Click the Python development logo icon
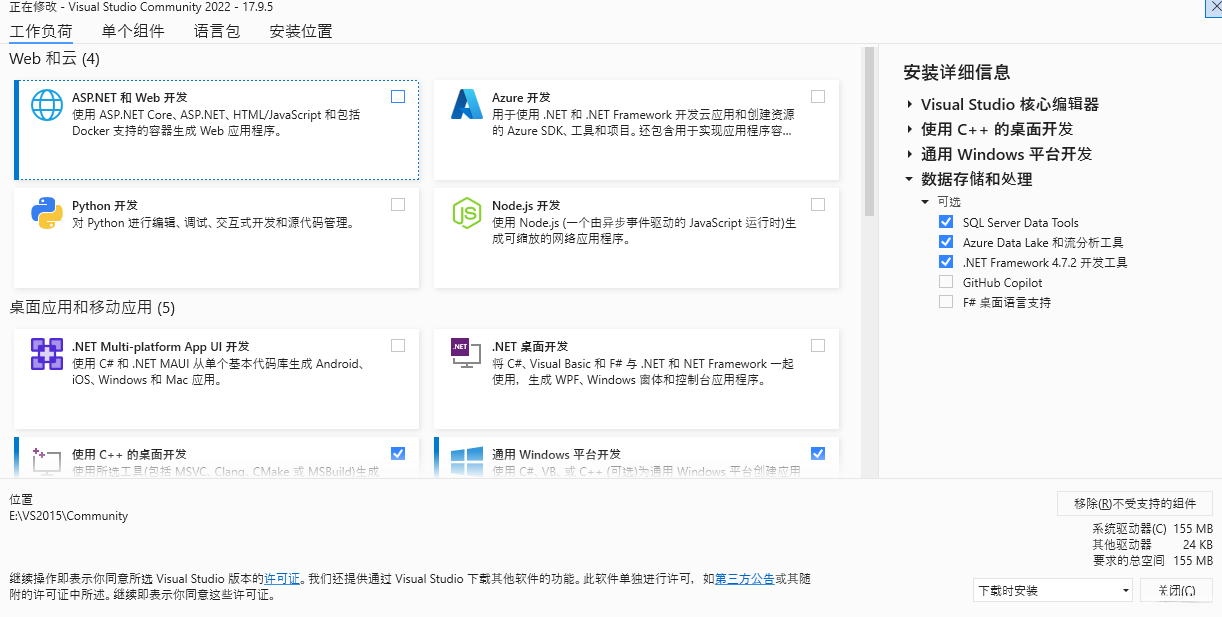Screen dimensions: 1222x617 [47, 213]
